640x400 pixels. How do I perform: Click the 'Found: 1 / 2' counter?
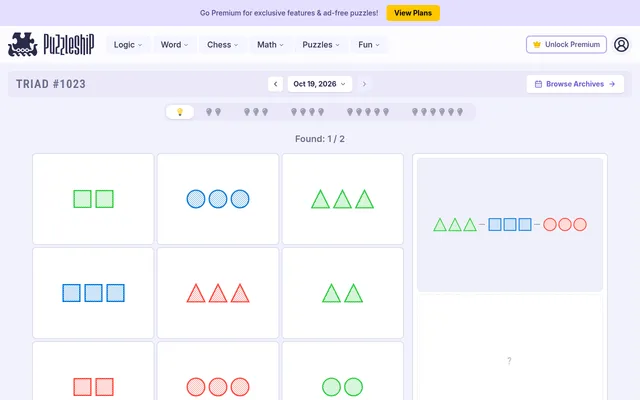pos(320,139)
